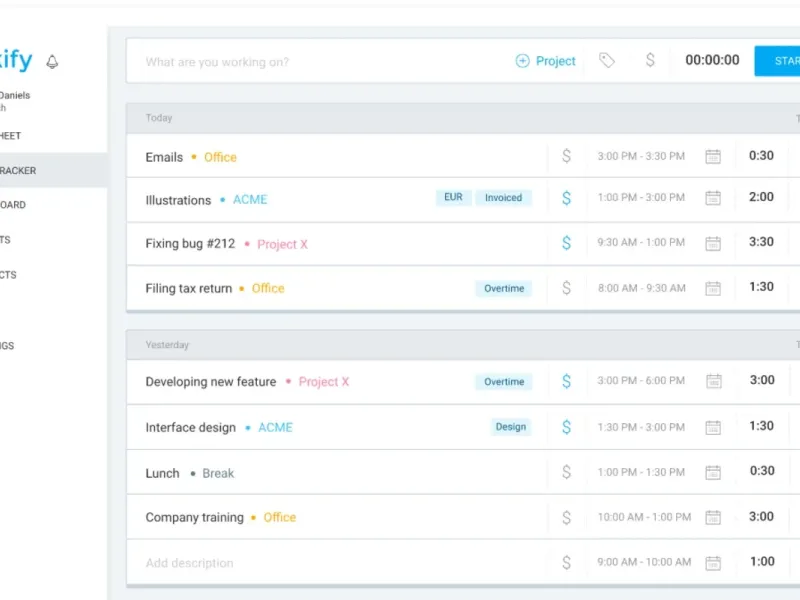Click the blue Start timer button
Viewport: 800px width, 600px height.
click(779, 61)
